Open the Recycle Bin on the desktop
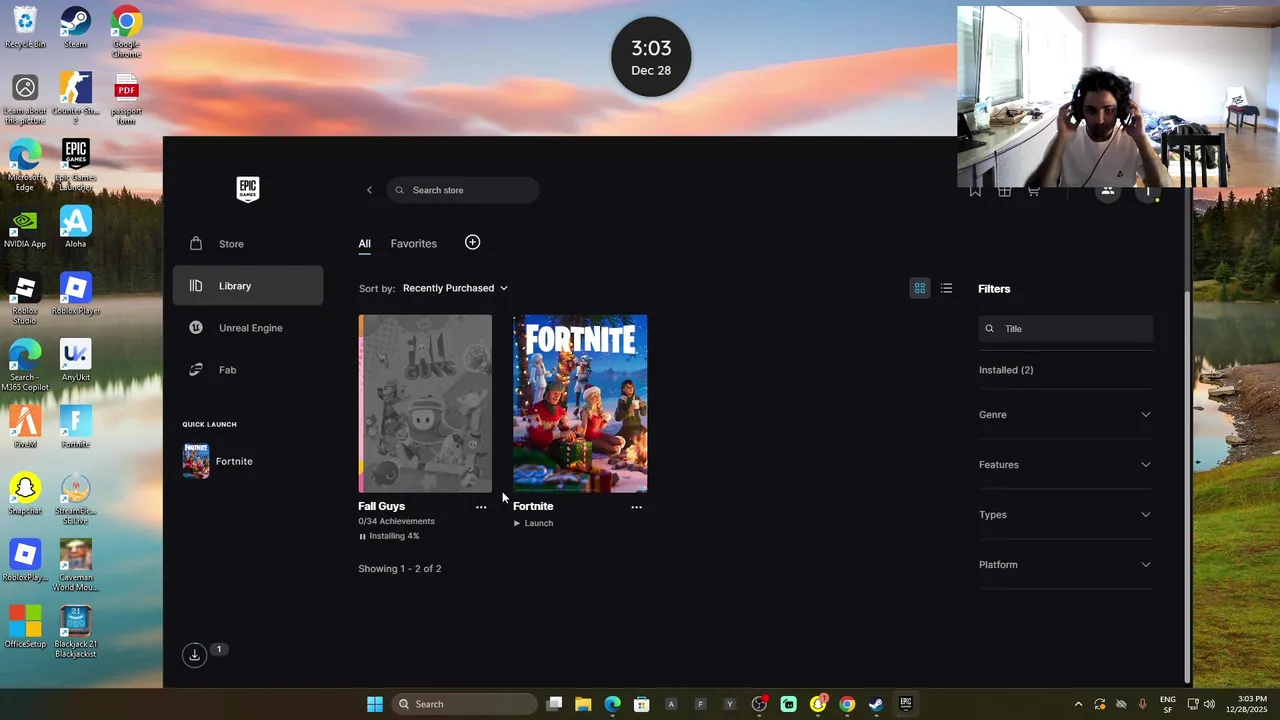 (x=25, y=27)
